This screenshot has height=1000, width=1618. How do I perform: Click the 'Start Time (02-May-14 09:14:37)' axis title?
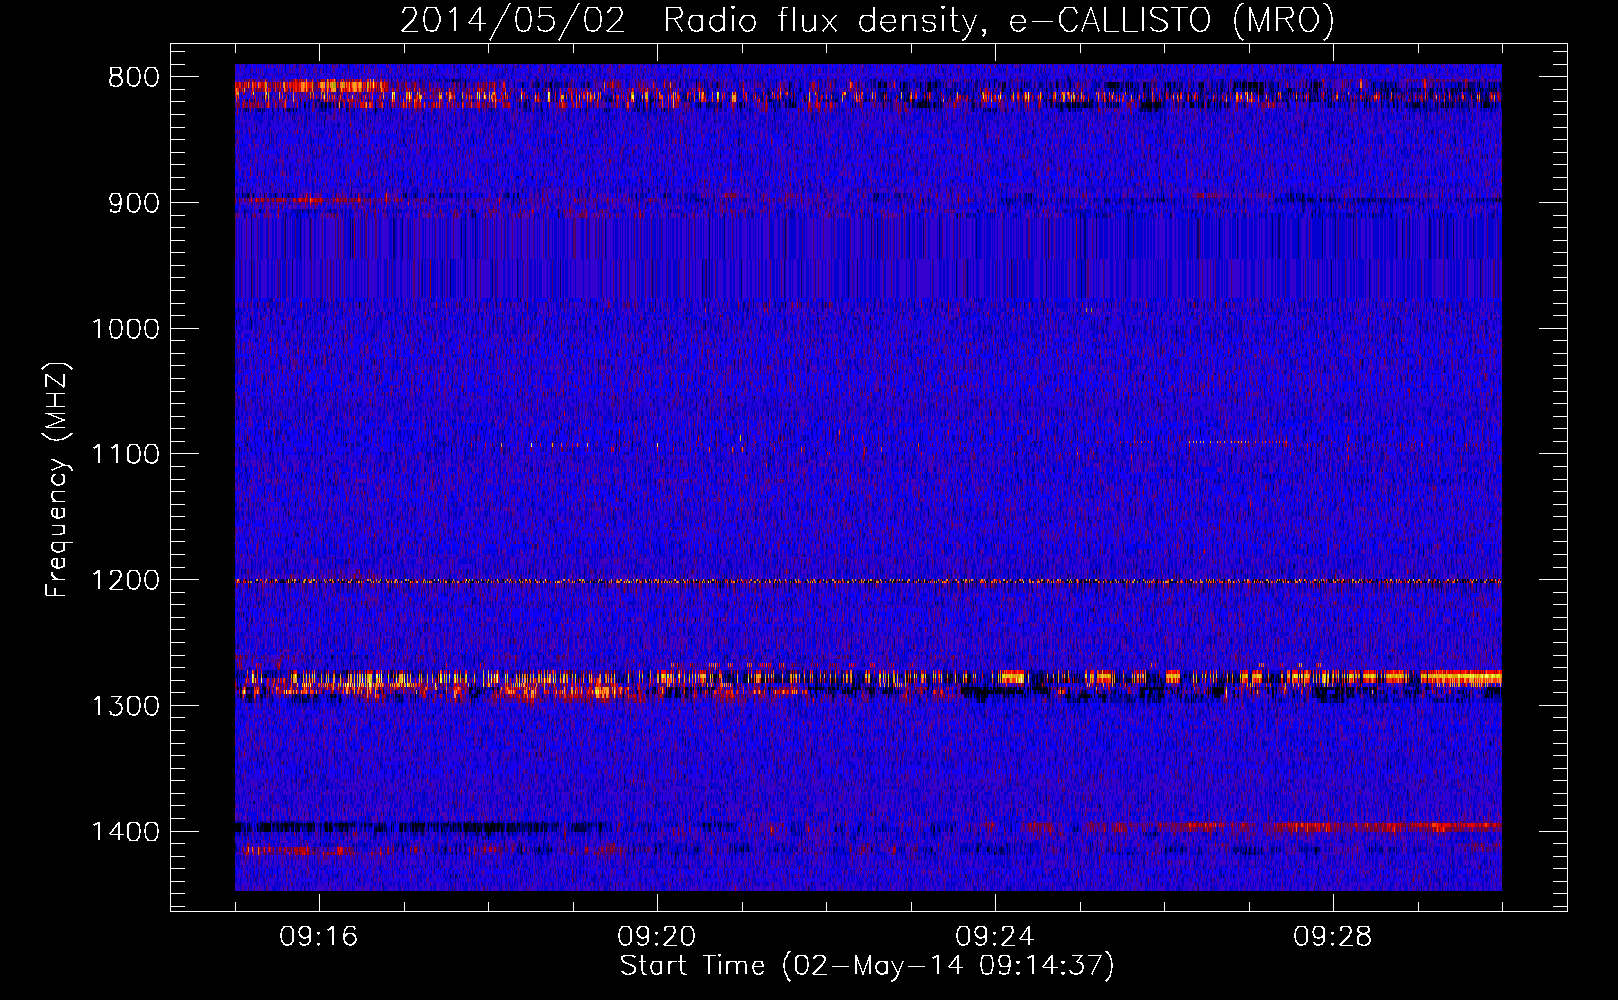pos(867,966)
